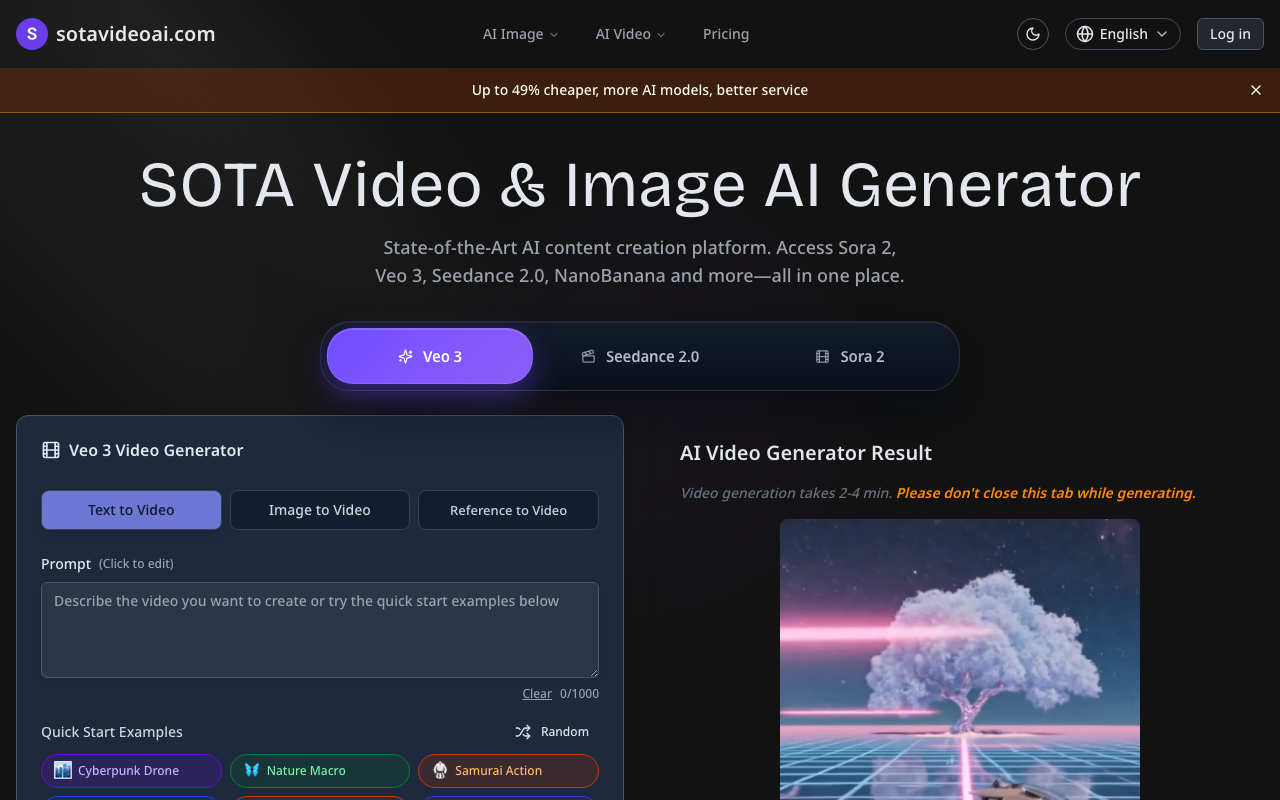
Task: Click the Clear prompt link
Action: [537, 693]
